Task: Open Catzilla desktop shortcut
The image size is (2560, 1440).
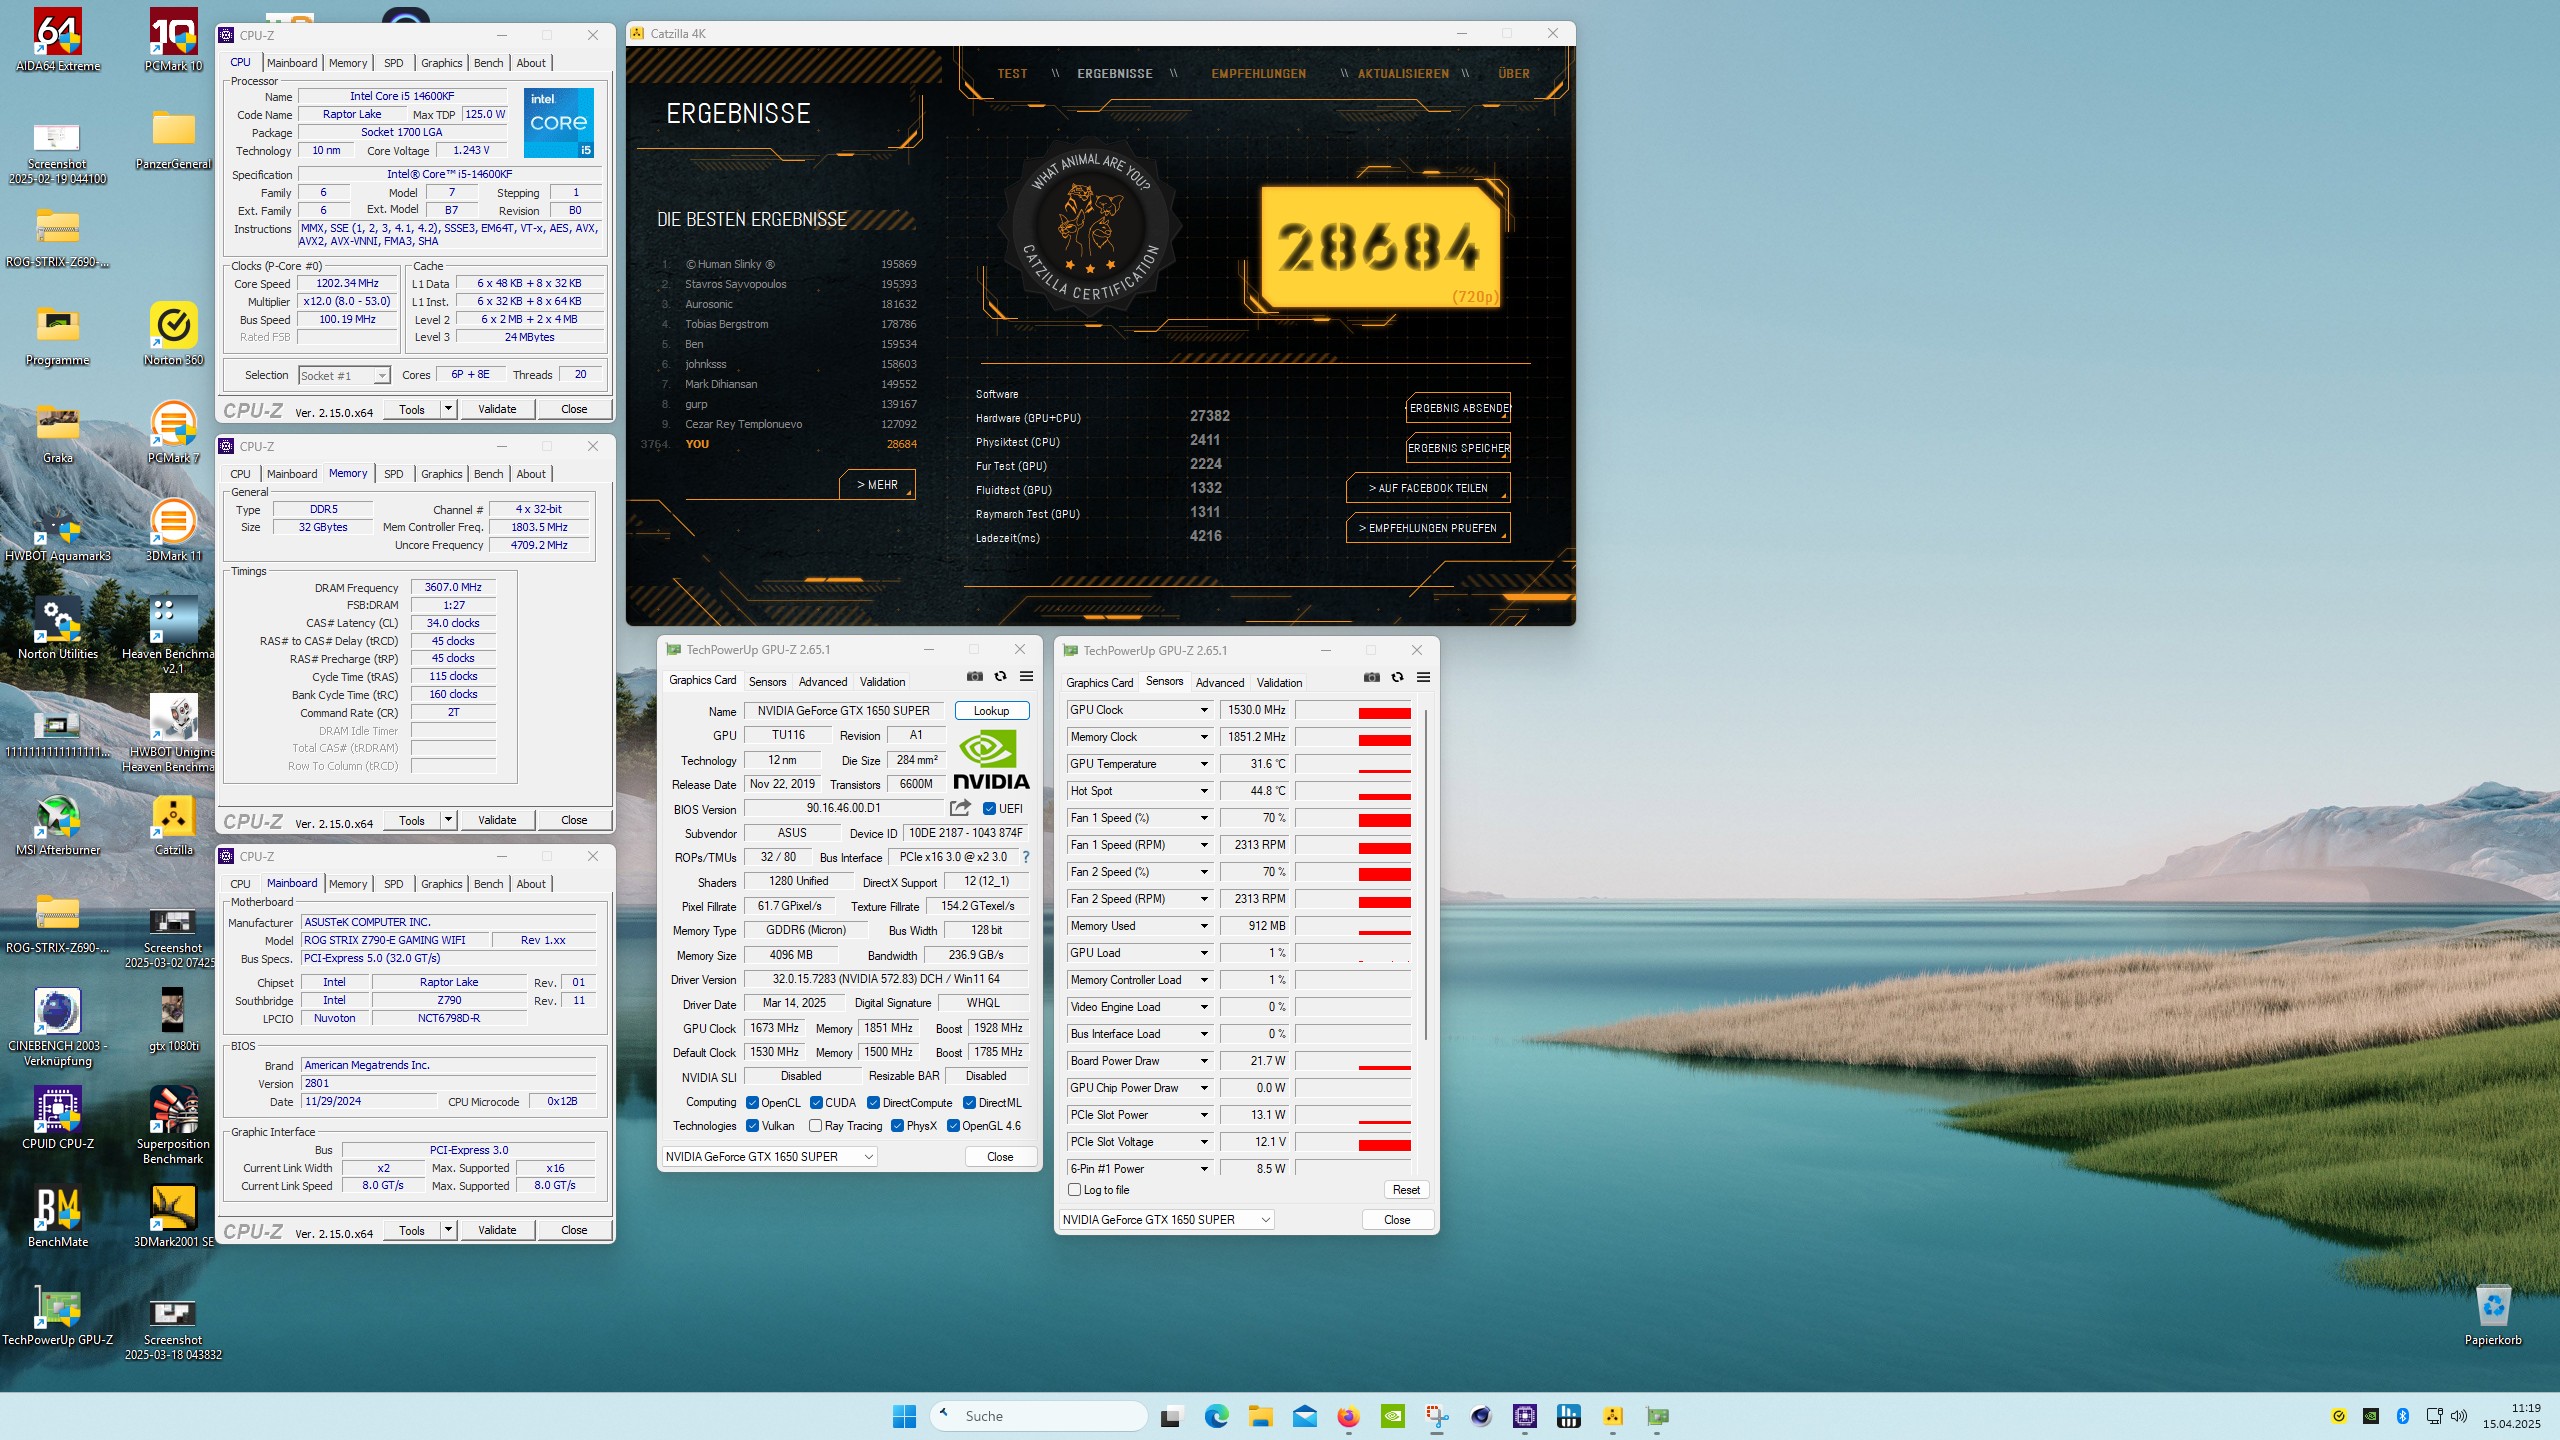Action: pyautogui.click(x=173, y=824)
